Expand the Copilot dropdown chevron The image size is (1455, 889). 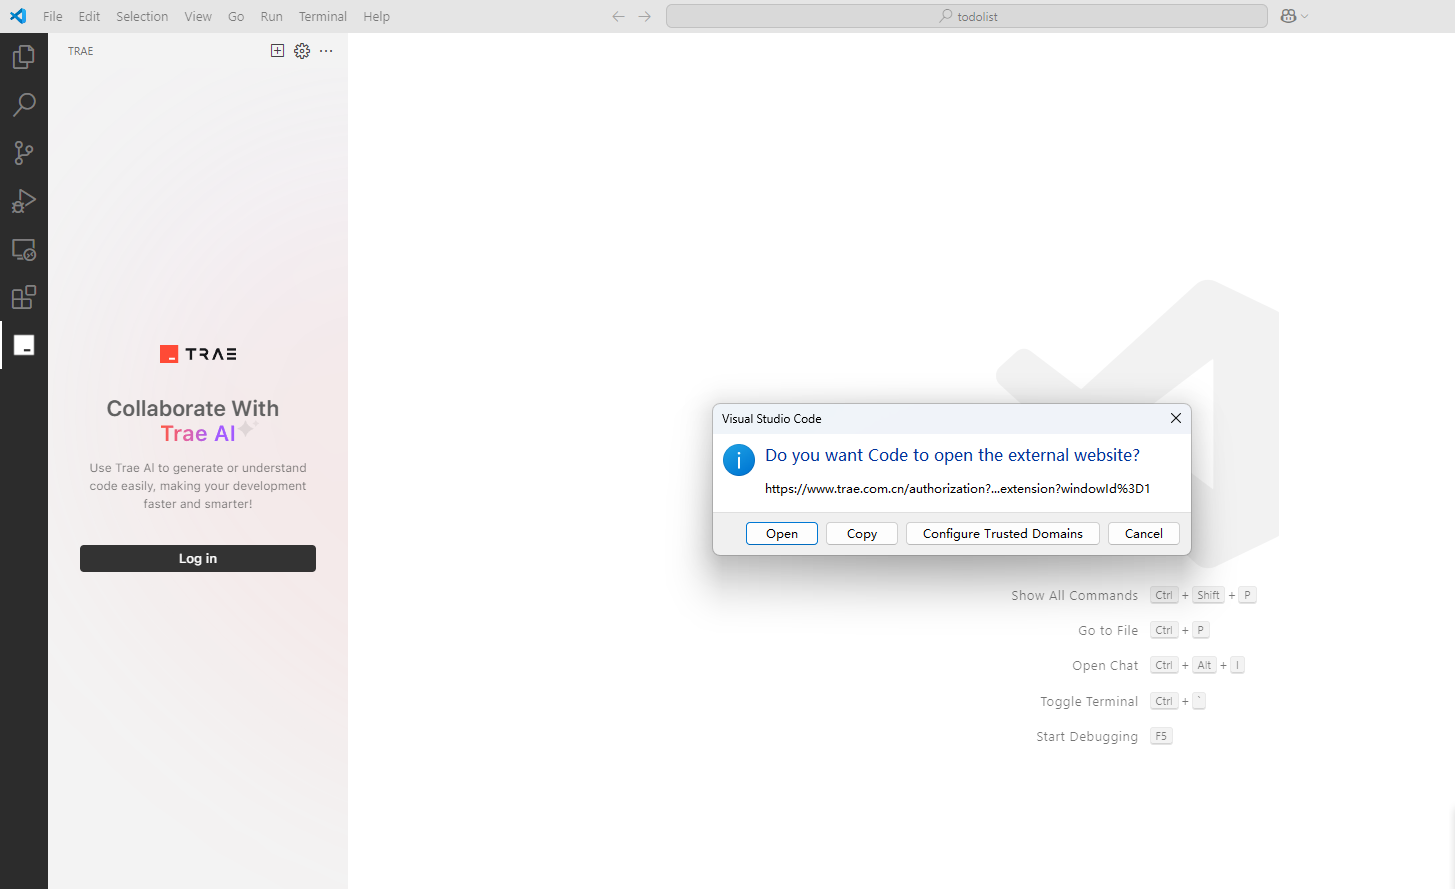click(1304, 17)
